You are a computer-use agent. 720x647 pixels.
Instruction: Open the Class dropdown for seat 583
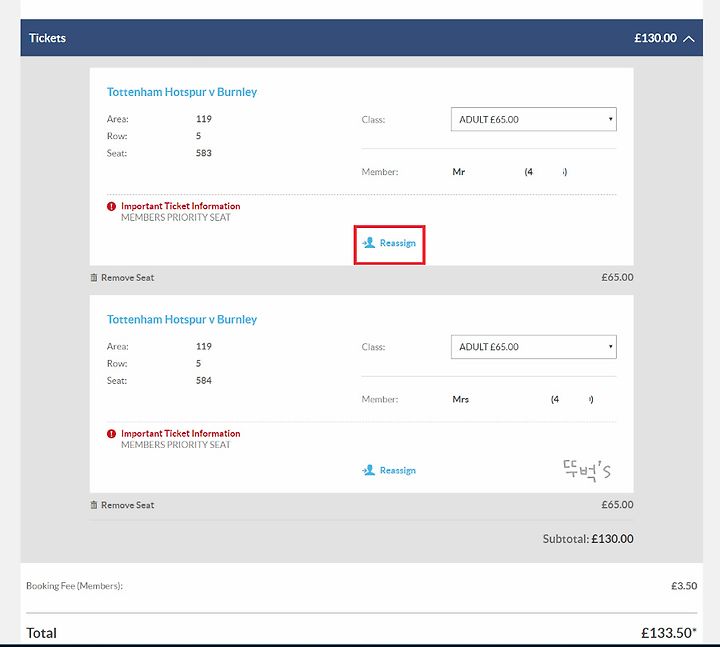(534, 119)
